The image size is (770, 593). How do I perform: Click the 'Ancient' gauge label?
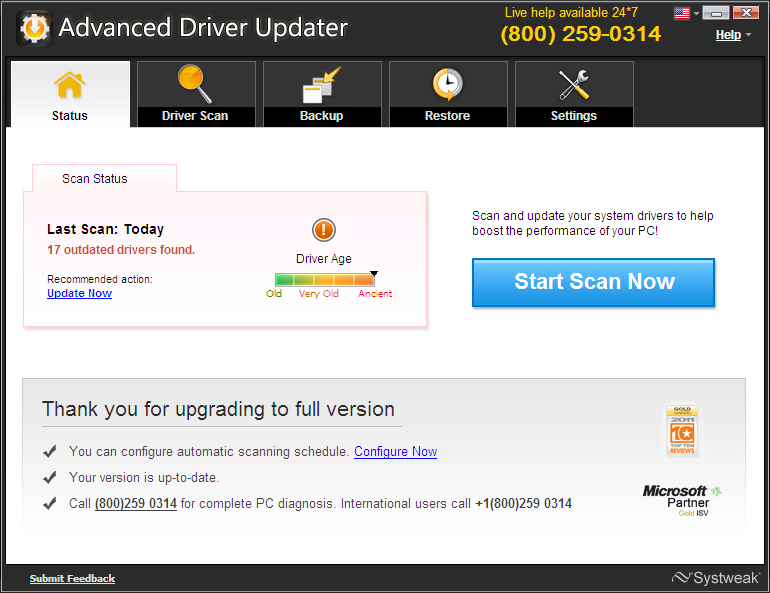(x=375, y=294)
